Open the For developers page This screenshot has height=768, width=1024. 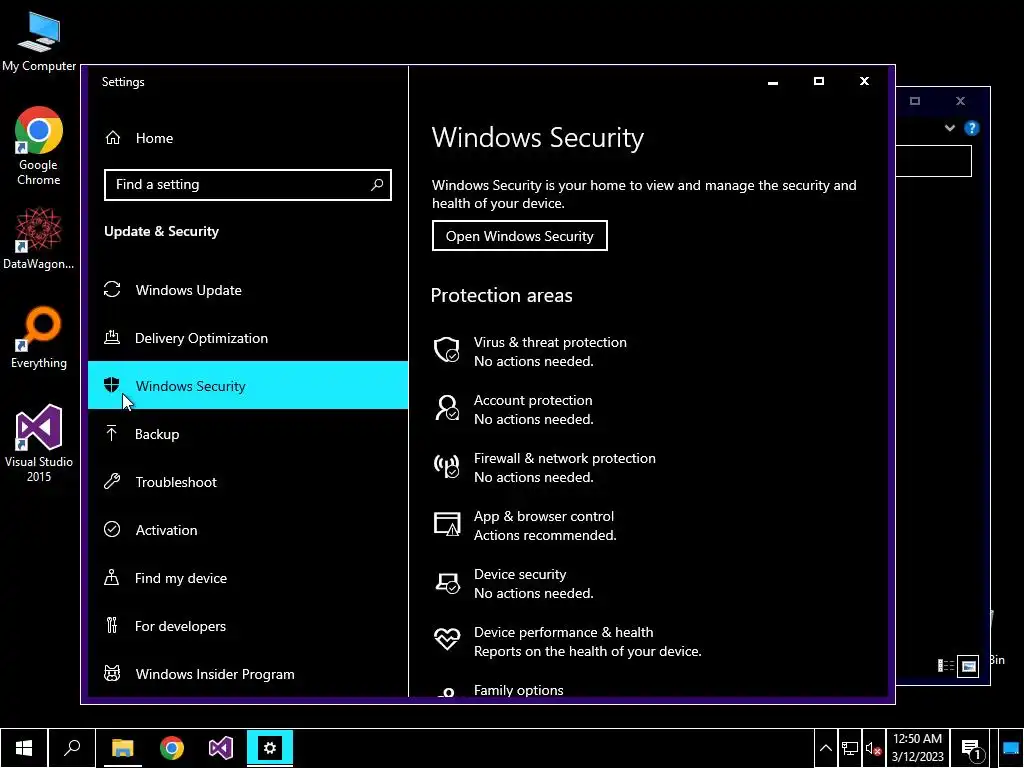pos(248,626)
